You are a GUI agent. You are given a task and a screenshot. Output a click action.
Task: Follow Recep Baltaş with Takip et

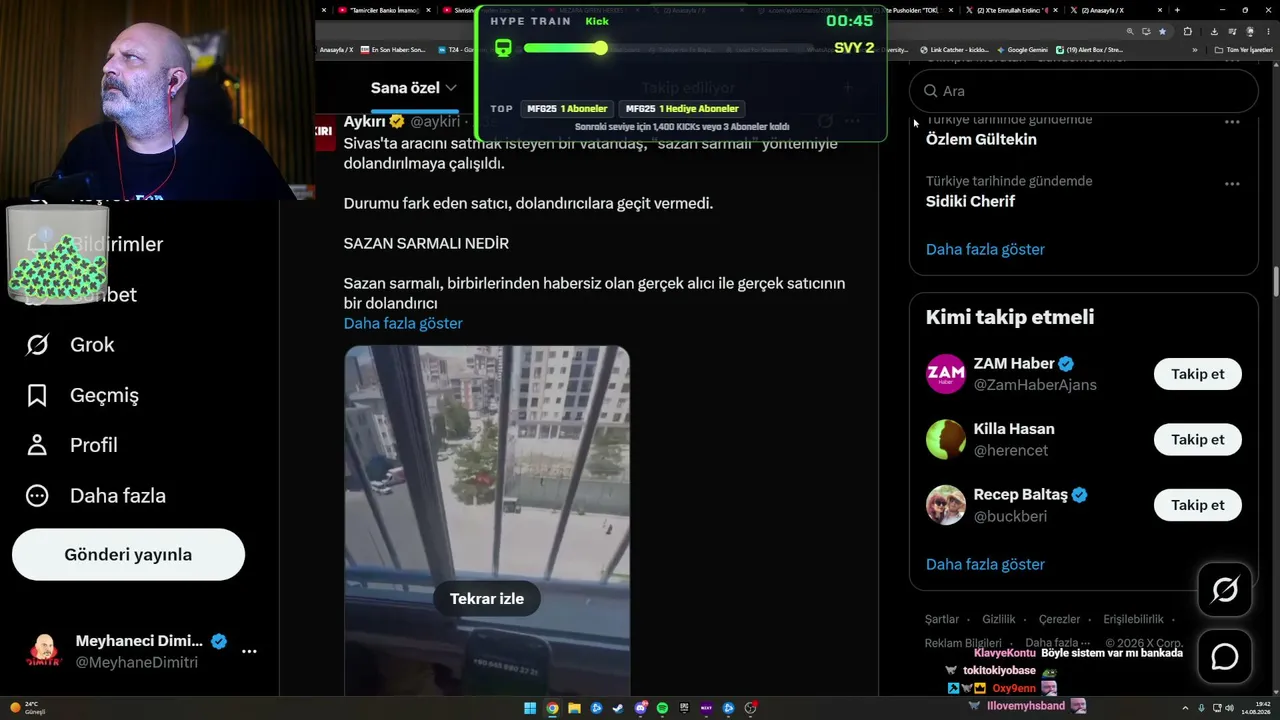click(x=1198, y=505)
